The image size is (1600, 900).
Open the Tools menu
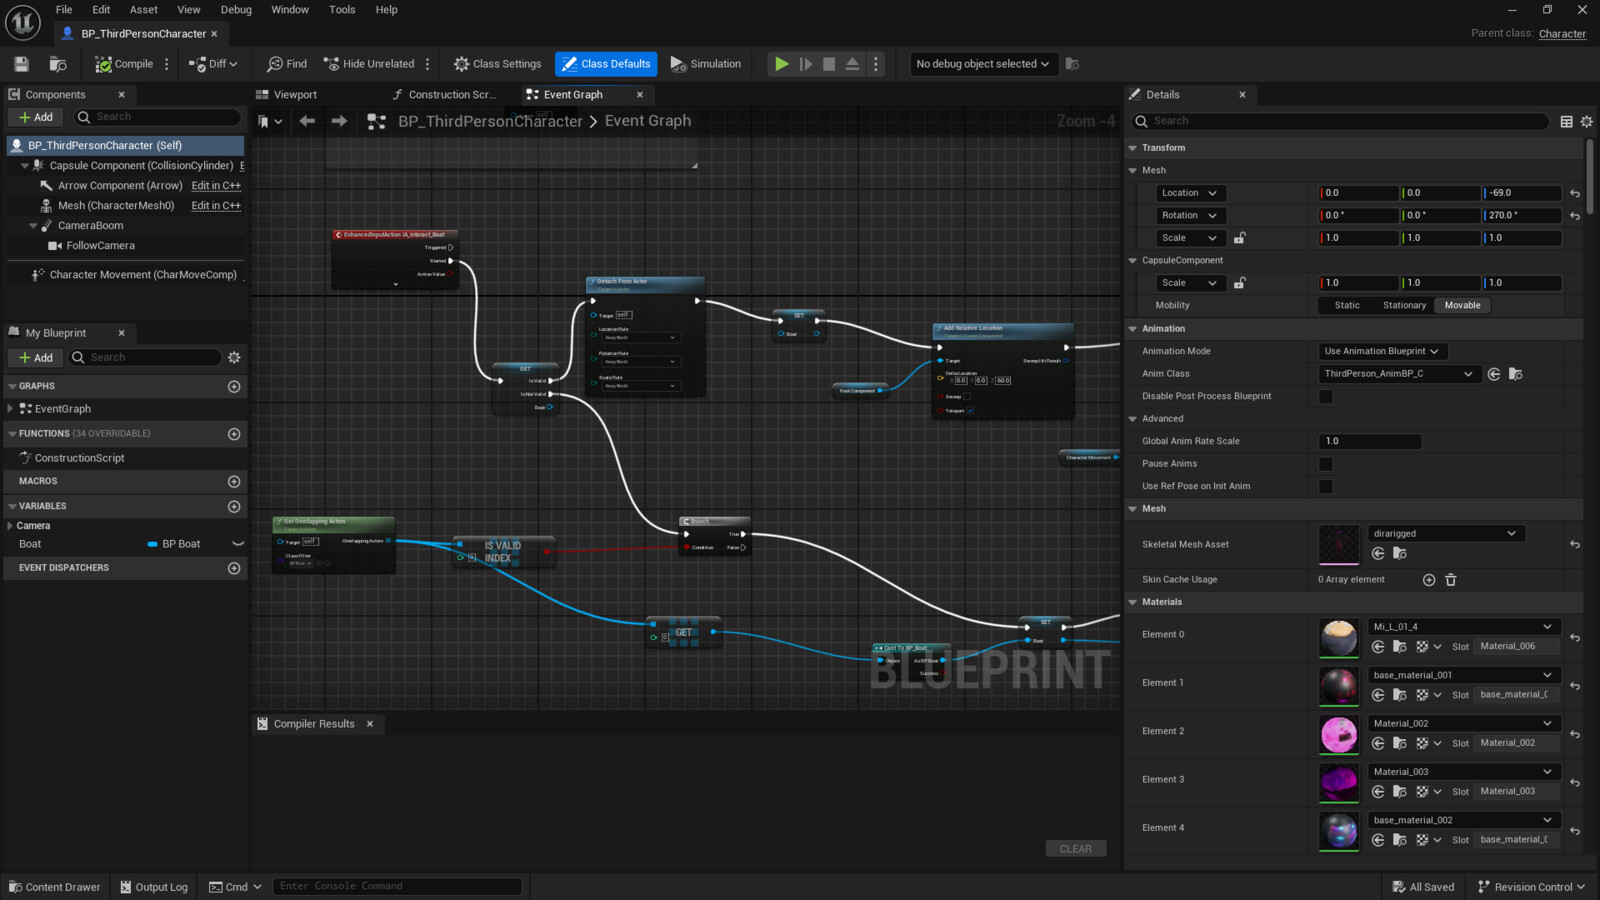click(x=342, y=10)
